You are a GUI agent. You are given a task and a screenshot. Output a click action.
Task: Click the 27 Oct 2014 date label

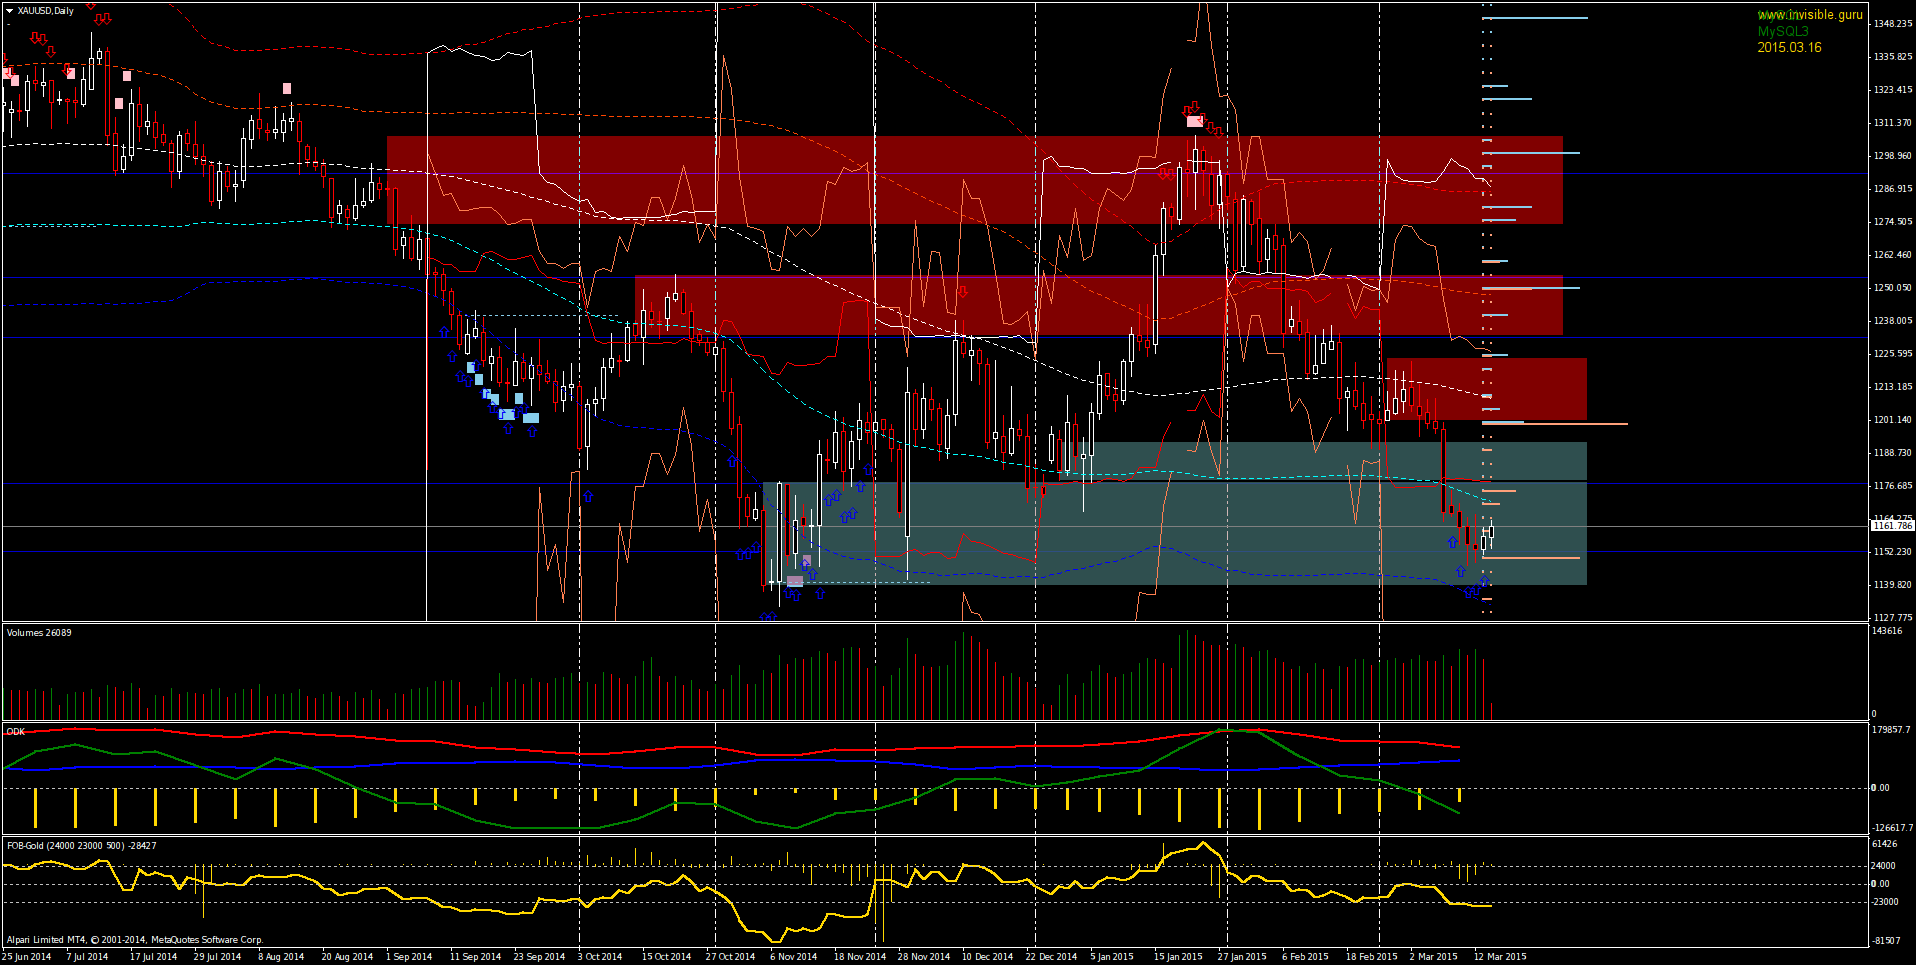pyautogui.click(x=731, y=957)
